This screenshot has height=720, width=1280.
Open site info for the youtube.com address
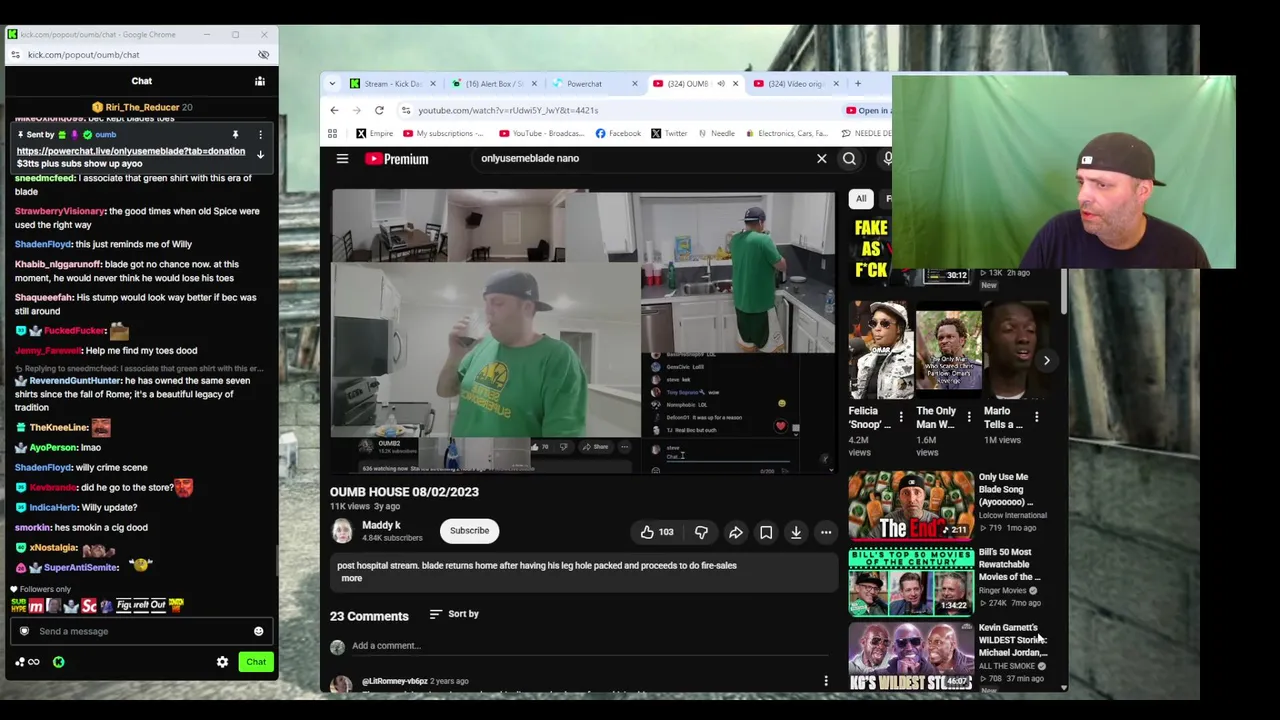405,110
